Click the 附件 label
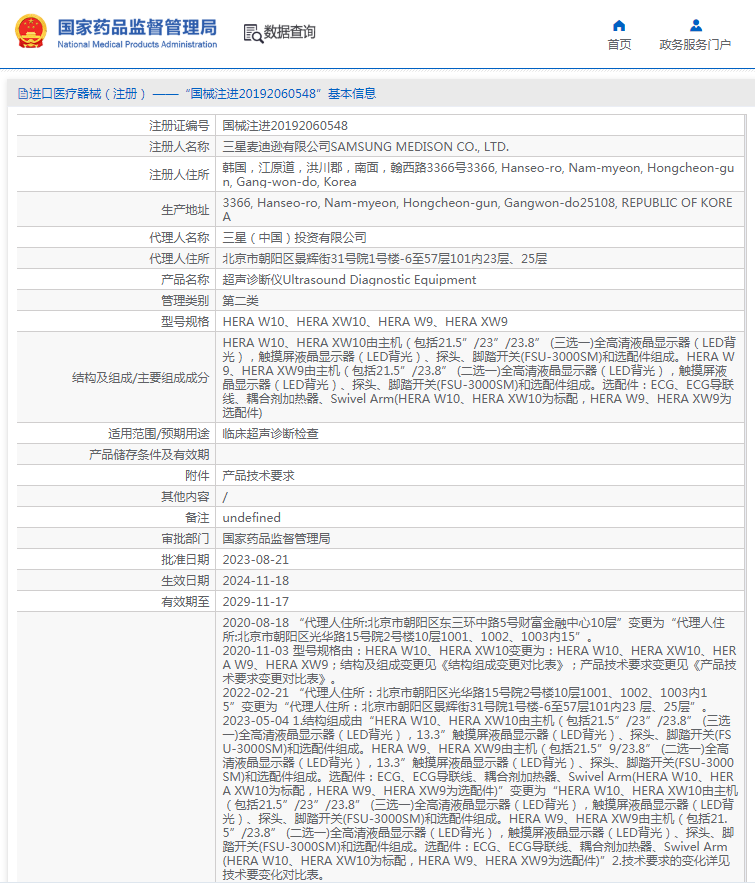The image size is (755, 883). pyautogui.click(x=197, y=476)
